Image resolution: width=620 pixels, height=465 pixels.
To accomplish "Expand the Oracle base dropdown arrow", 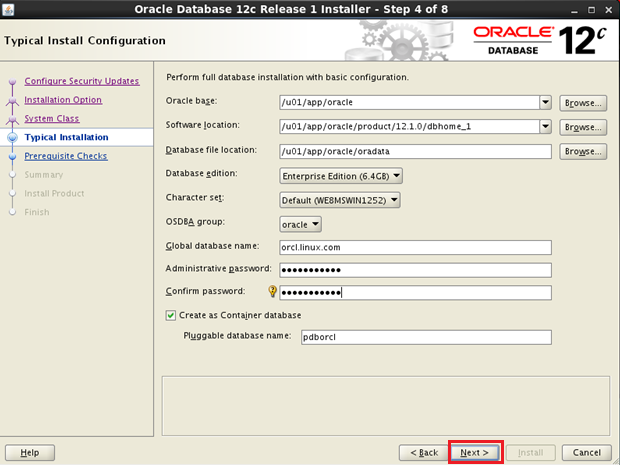I will pos(545,102).
